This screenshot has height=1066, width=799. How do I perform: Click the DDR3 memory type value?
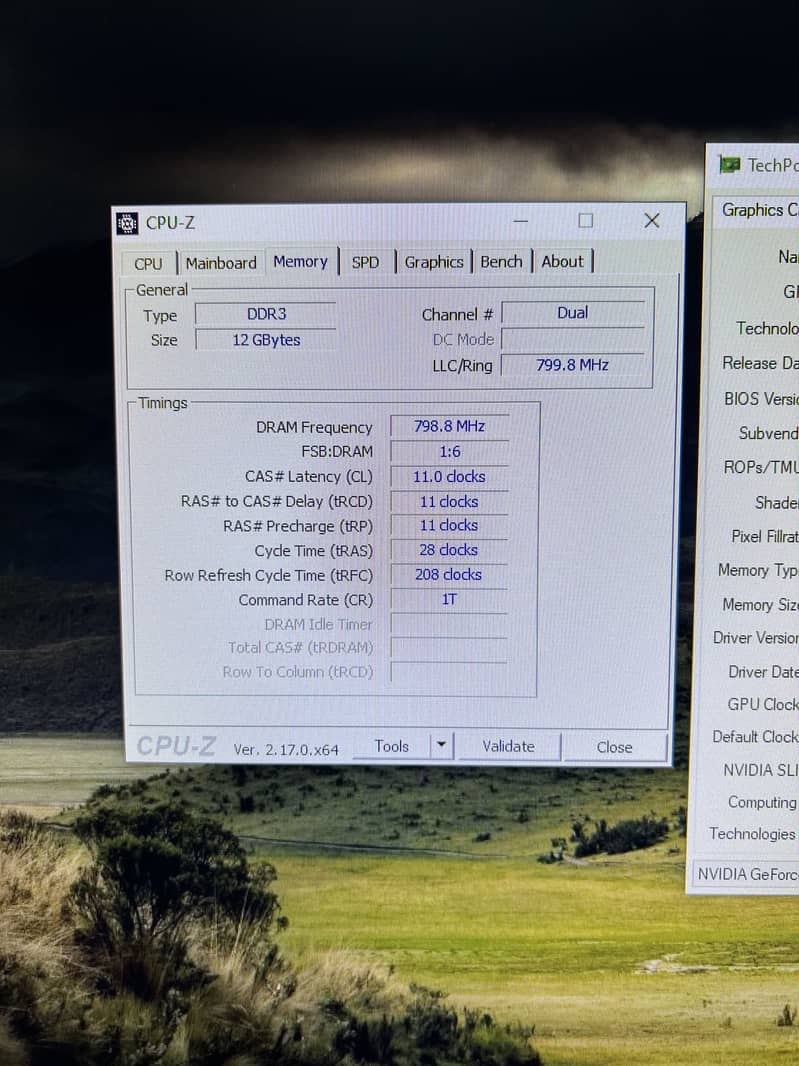coord(266,314)
